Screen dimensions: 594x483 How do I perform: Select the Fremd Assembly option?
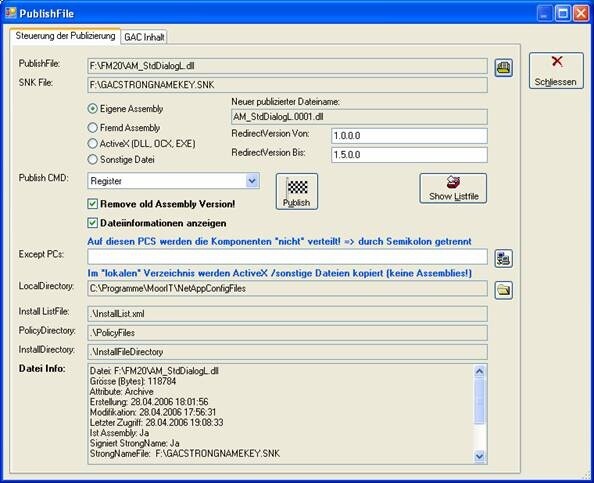click(x=92, y=128)
